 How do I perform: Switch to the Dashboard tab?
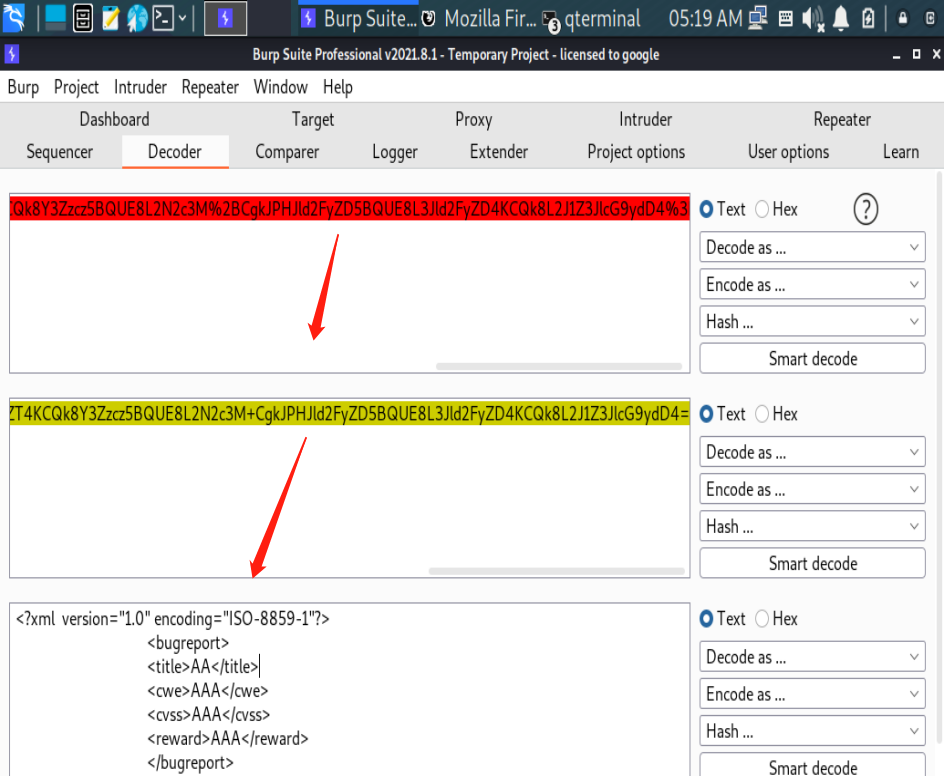[x=114, y=119]
